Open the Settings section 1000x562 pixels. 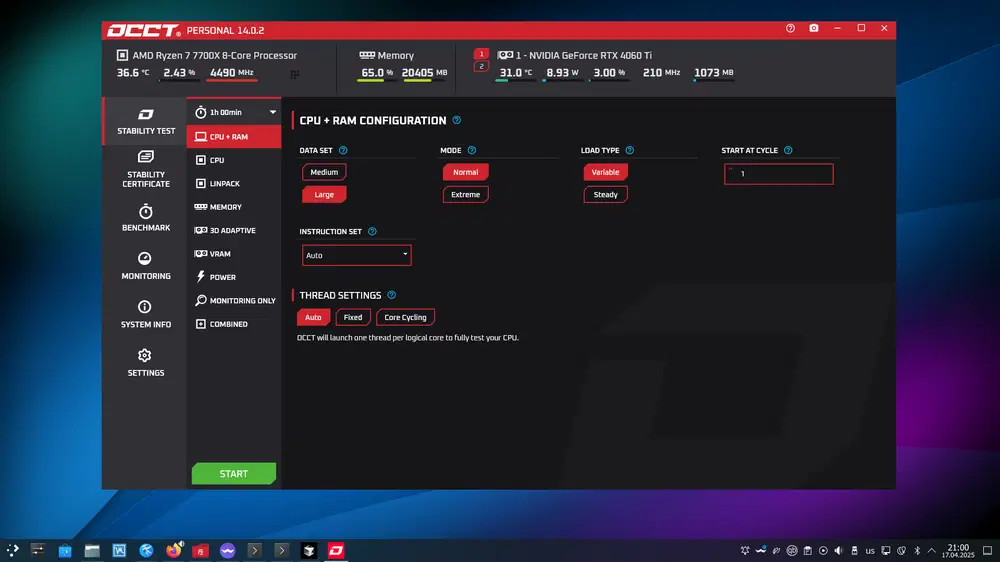[145, 363]
